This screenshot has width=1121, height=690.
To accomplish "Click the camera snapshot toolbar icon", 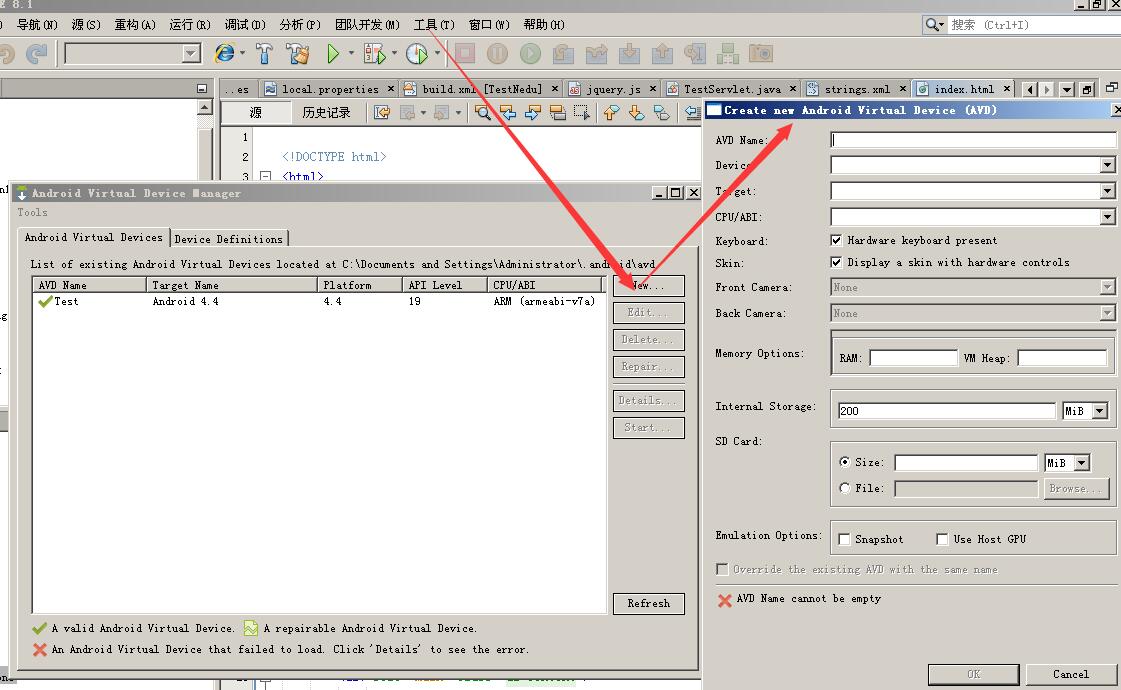I will 761,54.
